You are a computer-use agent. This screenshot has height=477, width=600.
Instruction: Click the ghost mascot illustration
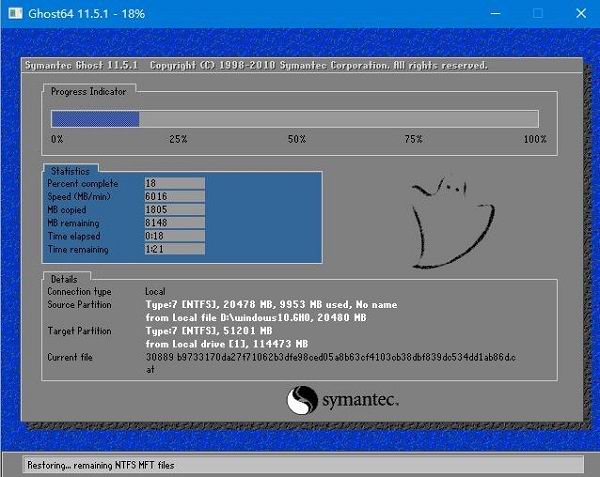(442, 221)
